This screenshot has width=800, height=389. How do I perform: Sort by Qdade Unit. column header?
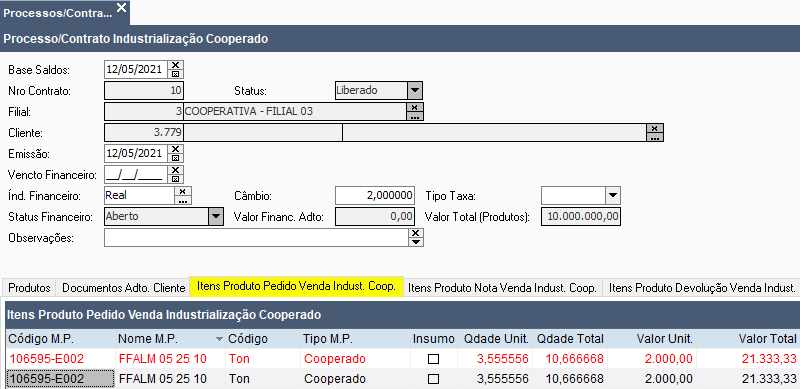pos(495,338)
